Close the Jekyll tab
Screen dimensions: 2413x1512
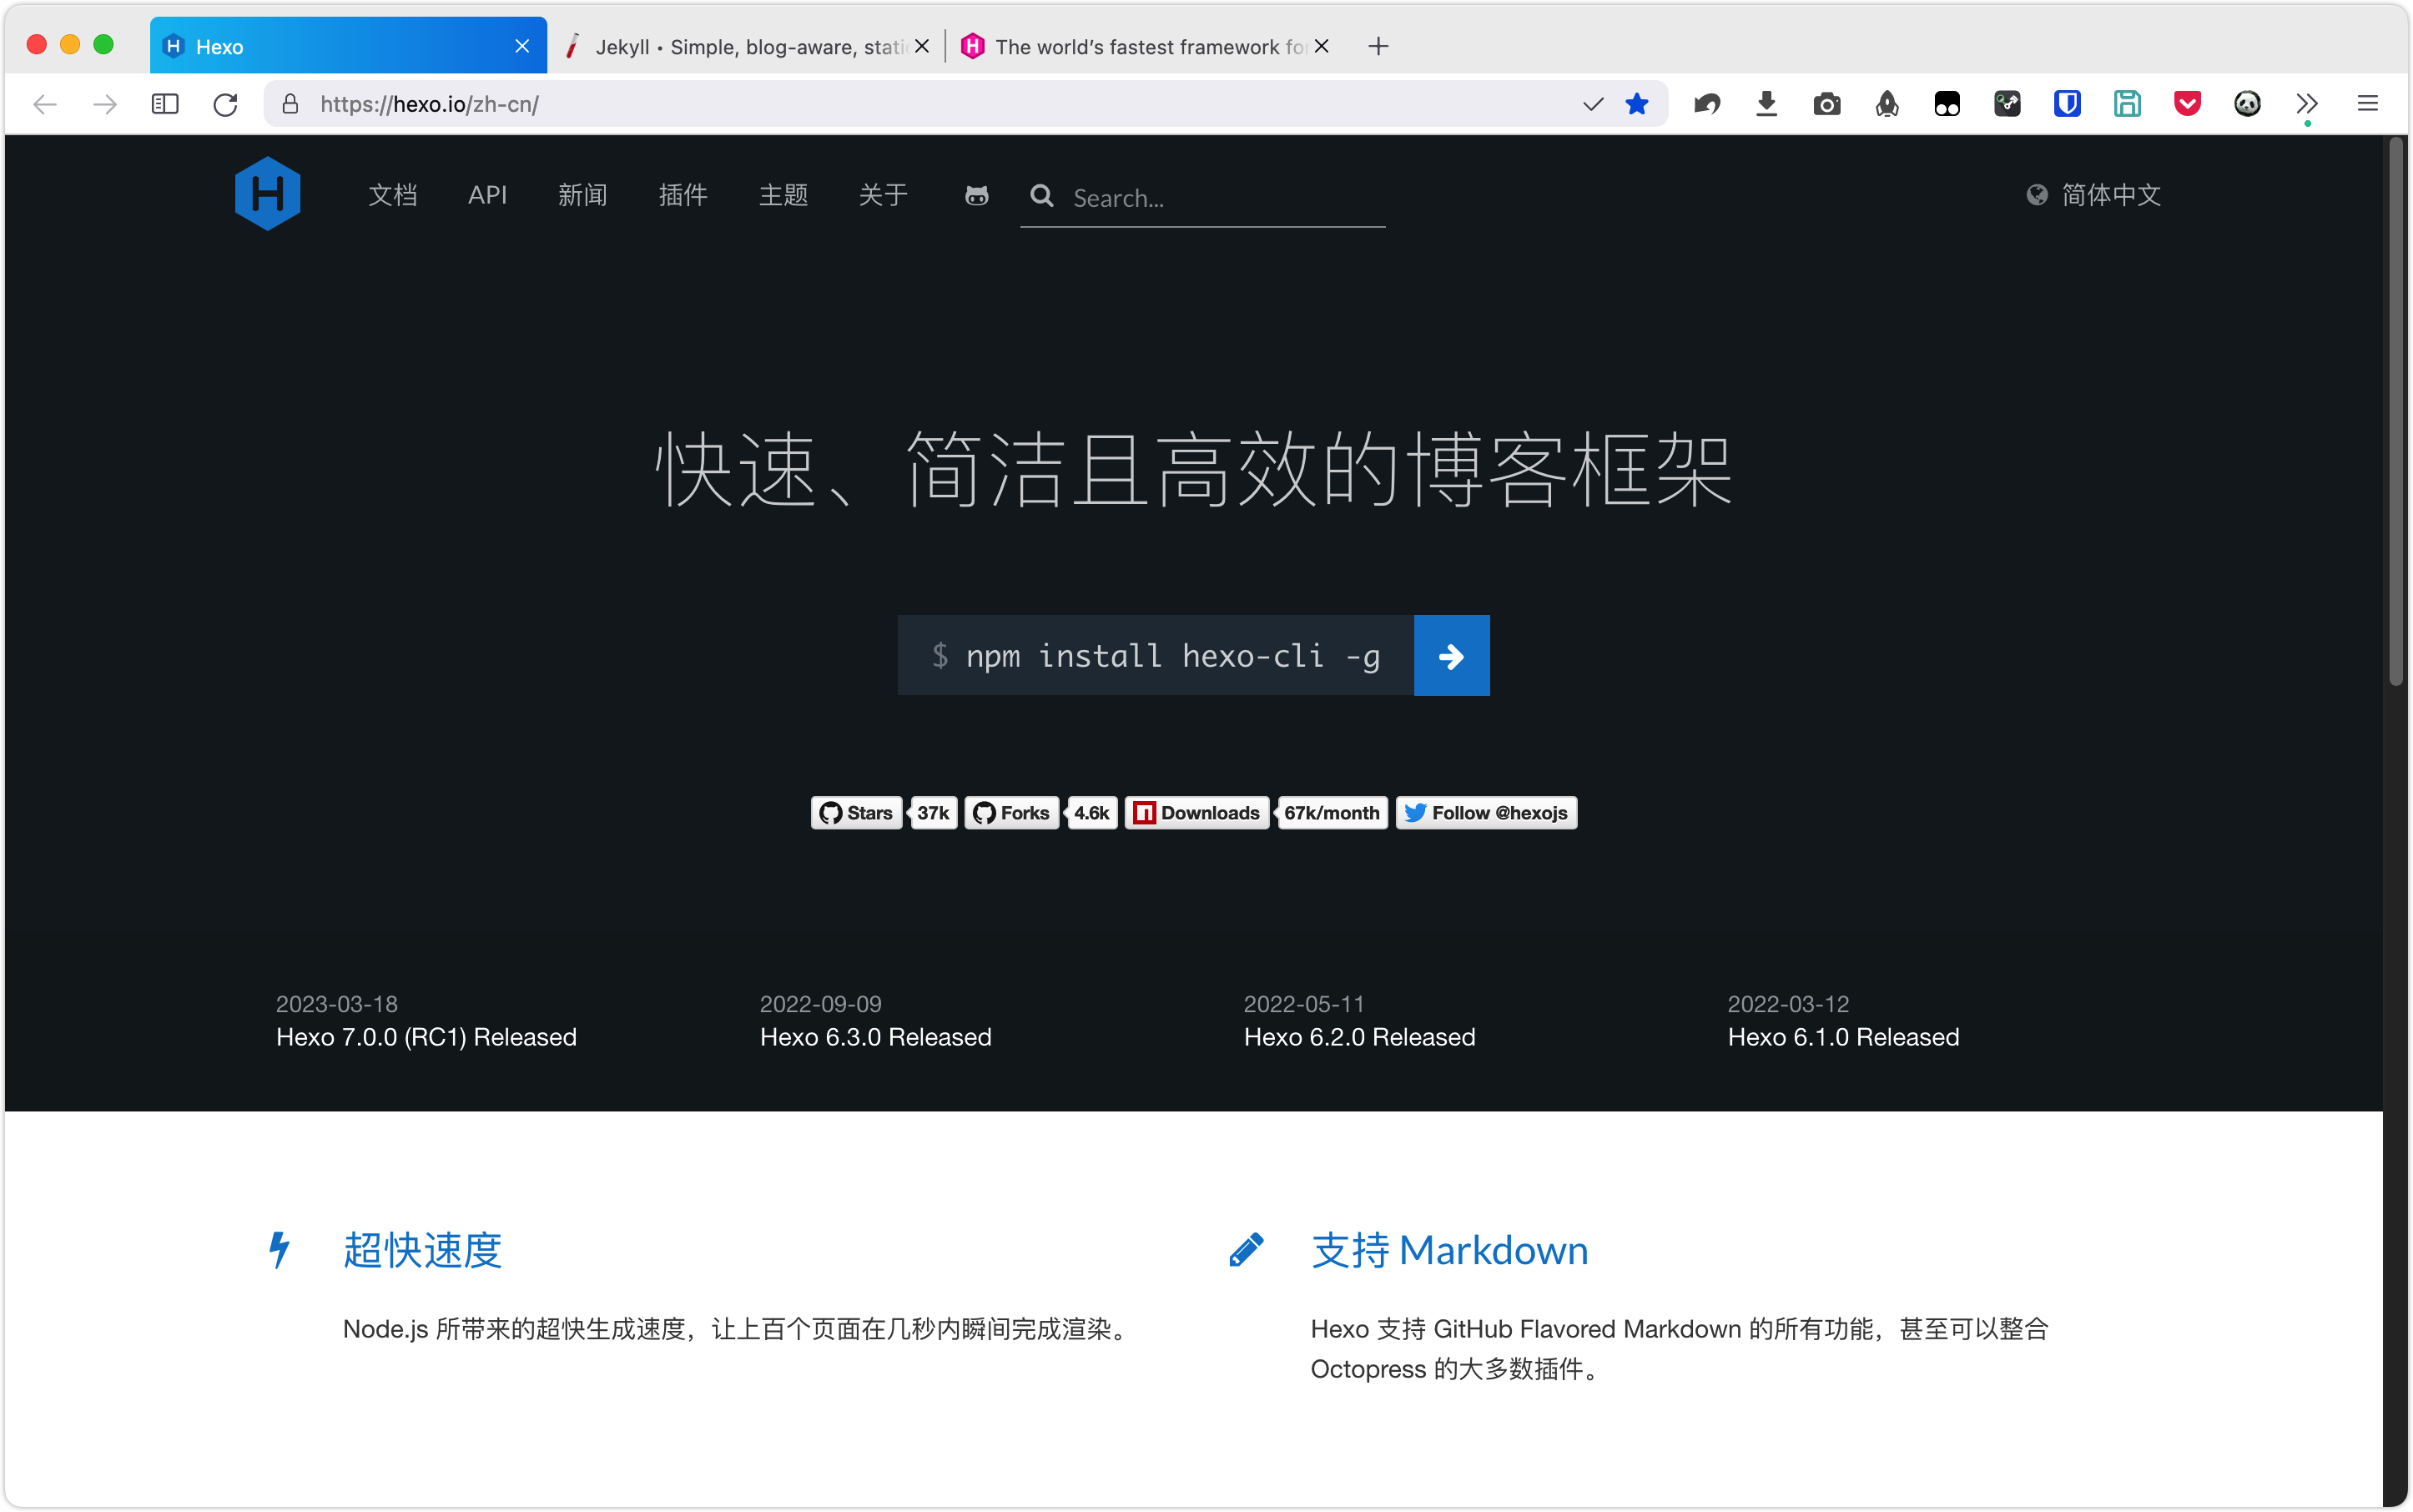921,46
